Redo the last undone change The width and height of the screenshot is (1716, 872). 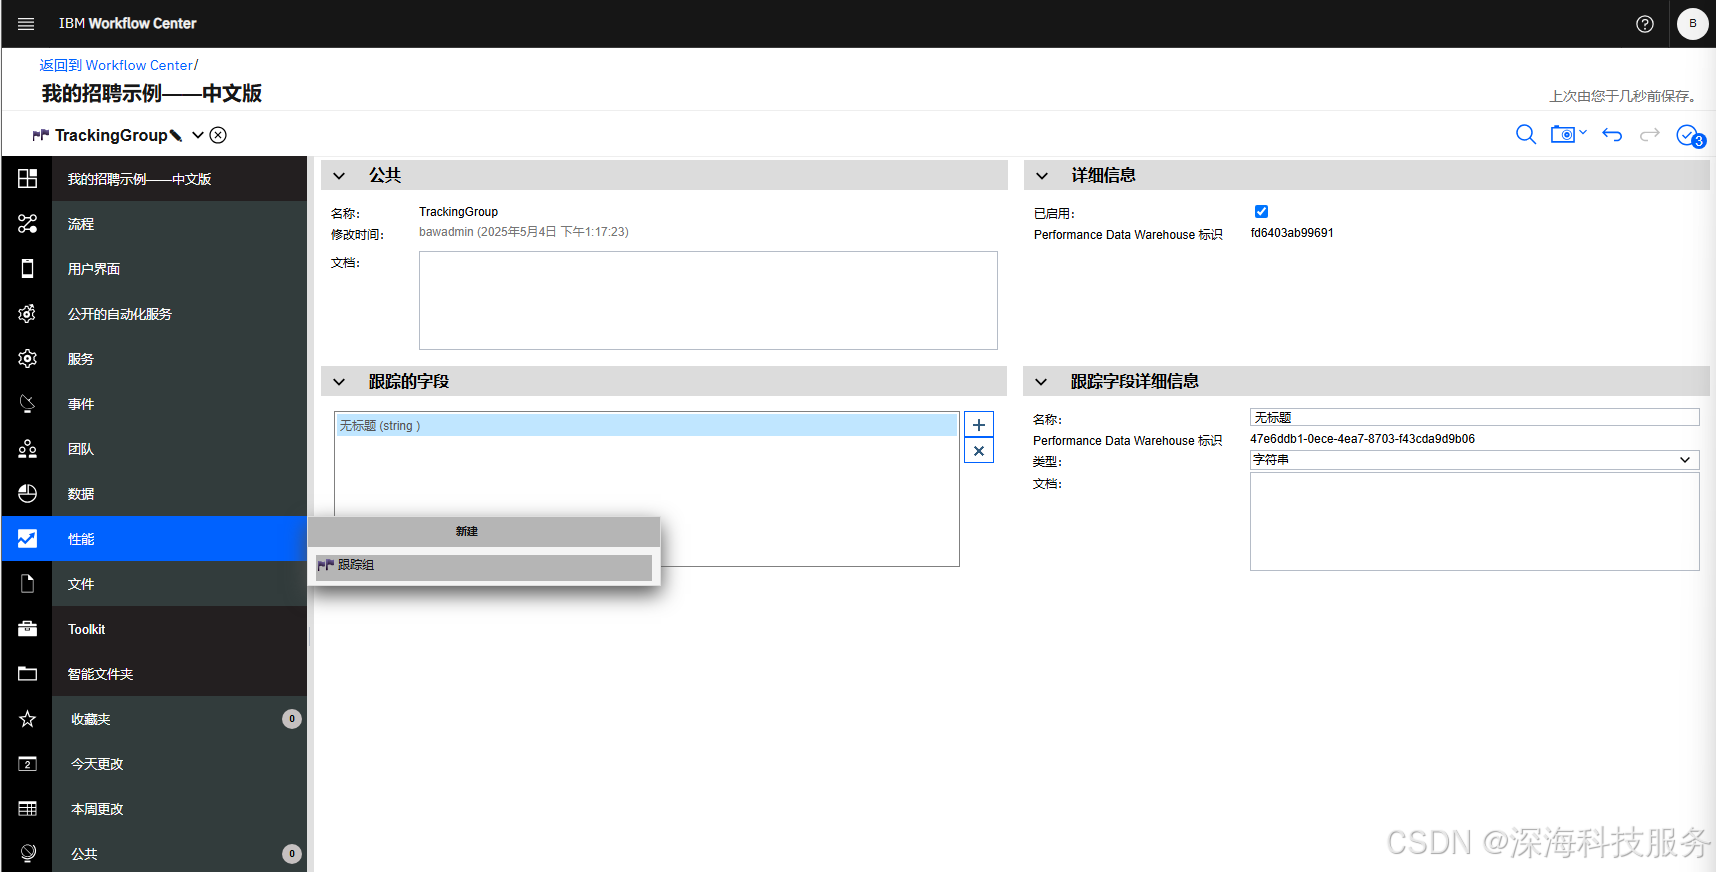click(1650, 135)
